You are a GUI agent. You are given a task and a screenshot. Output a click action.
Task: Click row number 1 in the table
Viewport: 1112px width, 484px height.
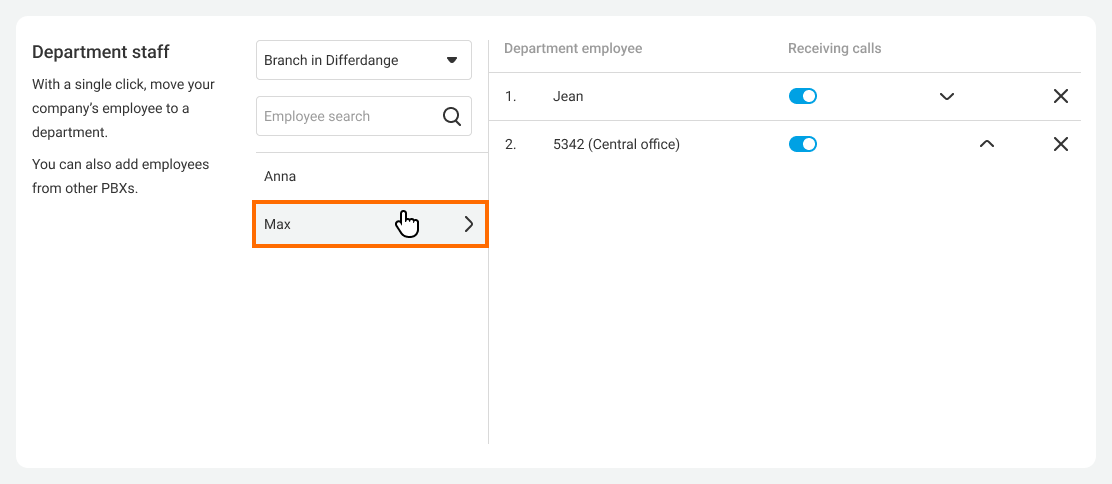(x=510, y=96)
